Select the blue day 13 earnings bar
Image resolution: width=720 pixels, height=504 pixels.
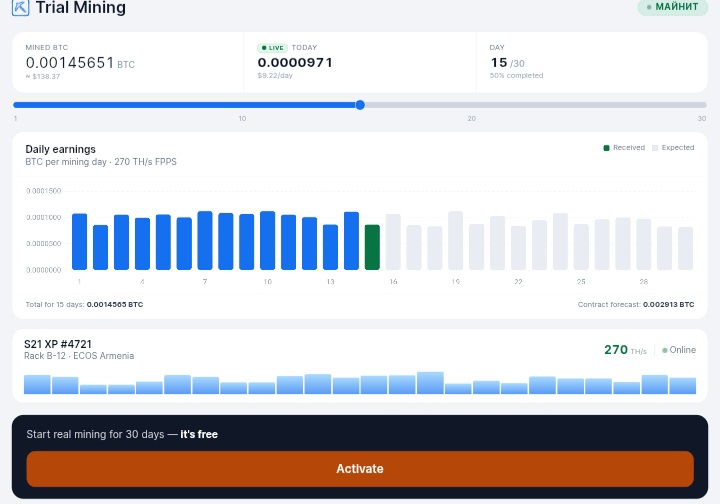tap(330, 247)
